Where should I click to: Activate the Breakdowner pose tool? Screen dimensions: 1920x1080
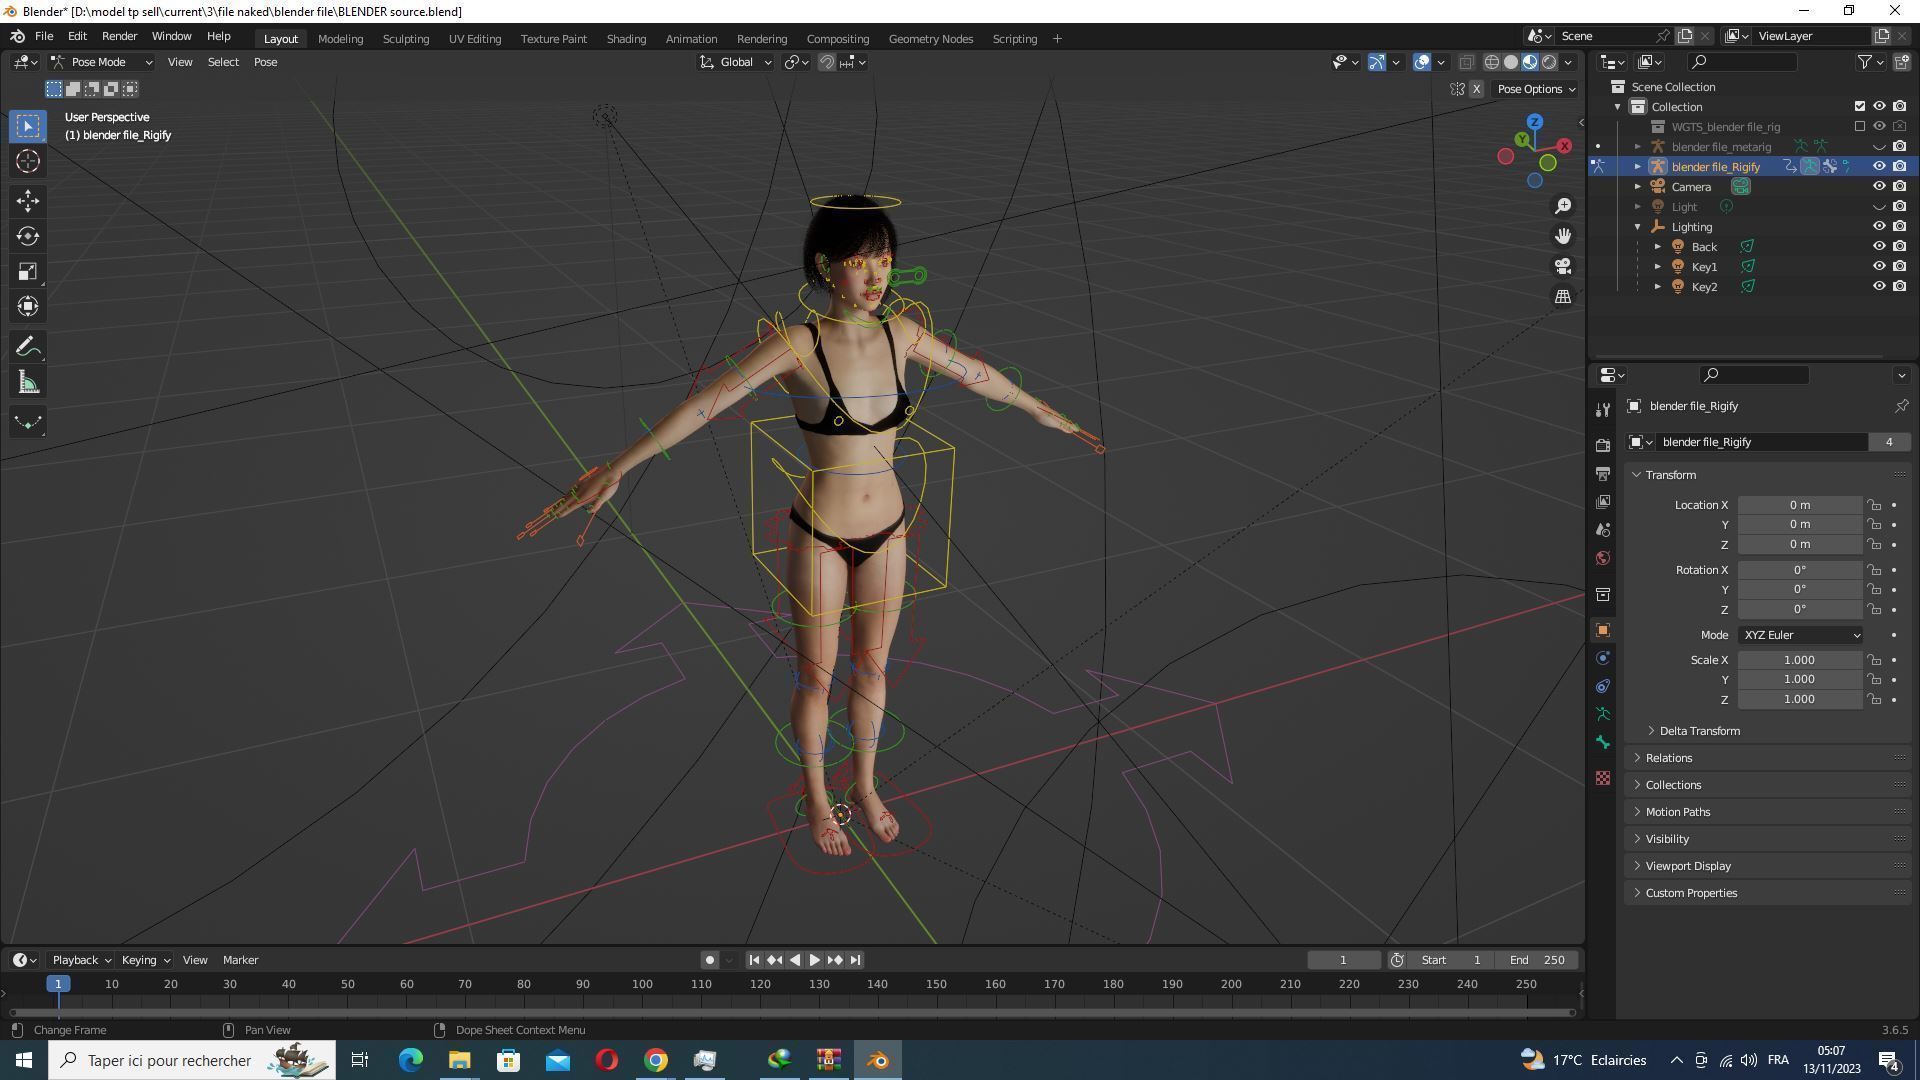tap(28, 422)
